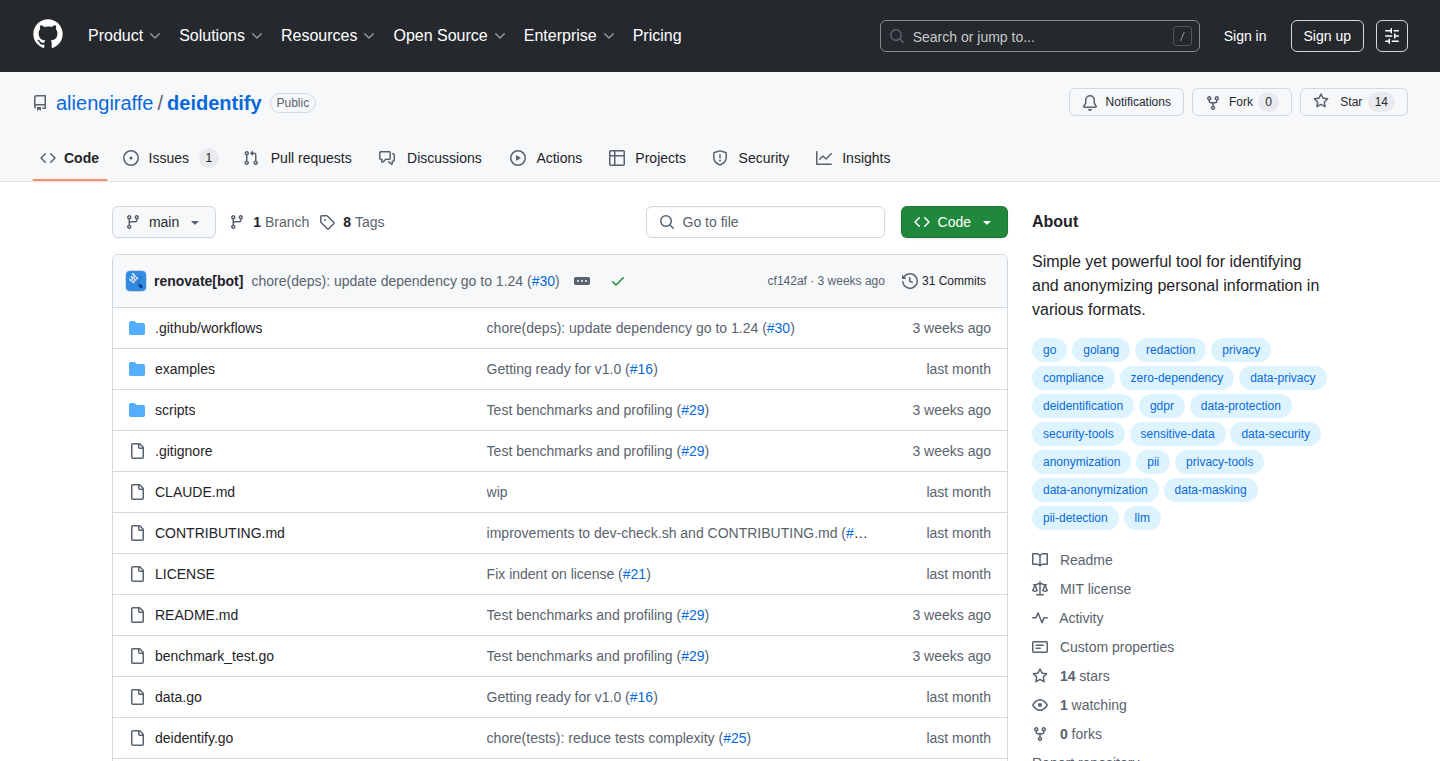Open the aliengiraffe owner profile link
This screenshot has height=761, width=1440.
tap(105, 102)
